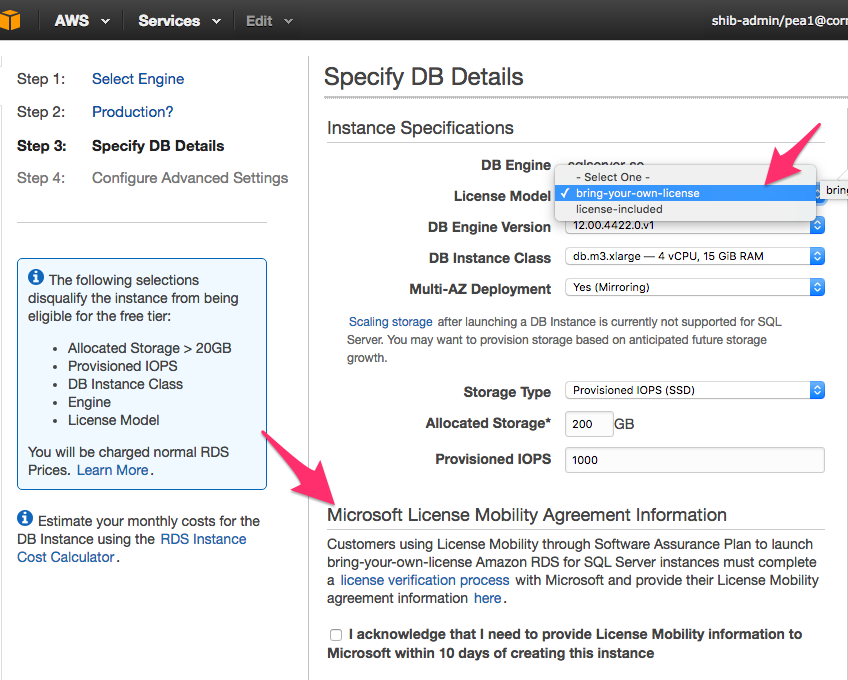Open the Scaling storage link

click(x=390, y=322)
